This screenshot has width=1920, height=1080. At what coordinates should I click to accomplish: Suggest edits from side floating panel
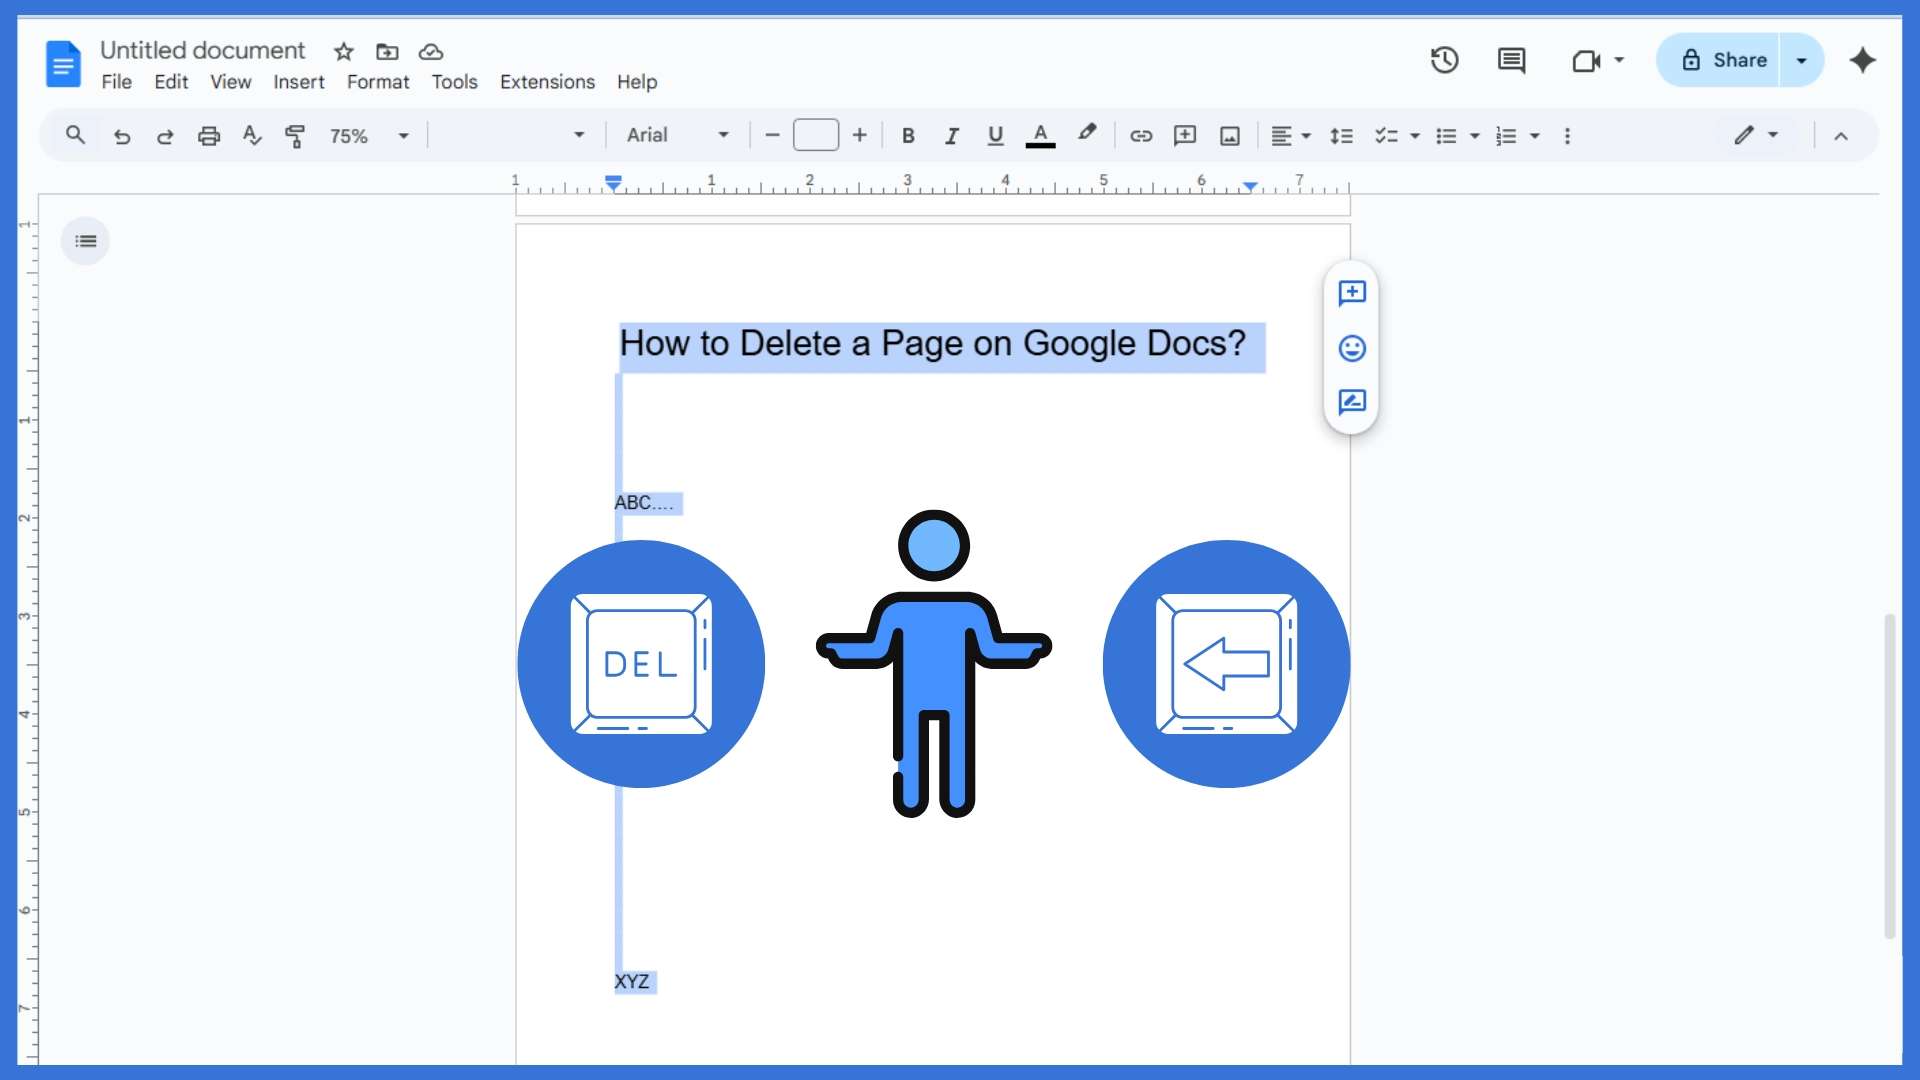click(x=1352, y=402)
